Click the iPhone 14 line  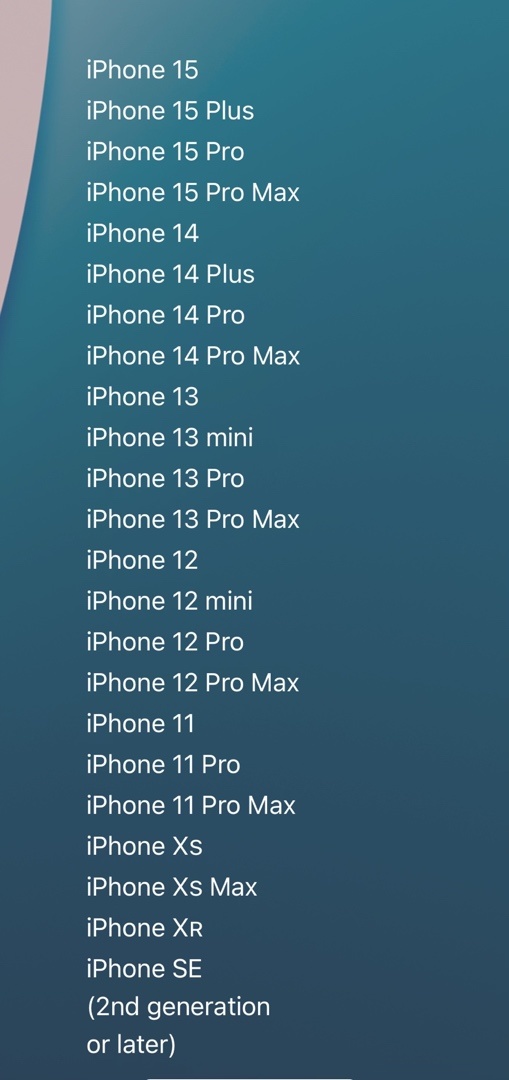[143, 233]
